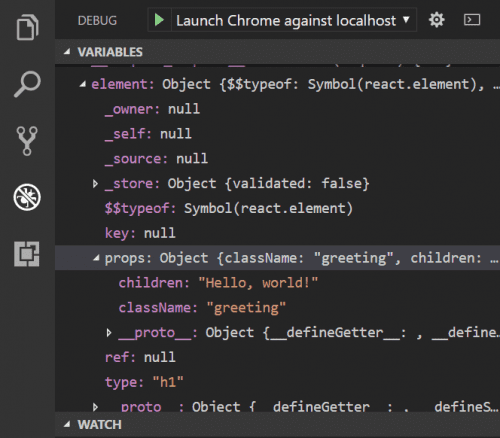Collapse the element object node
The width and height of the screenshot is (500, 438).
tap(83, 84)
